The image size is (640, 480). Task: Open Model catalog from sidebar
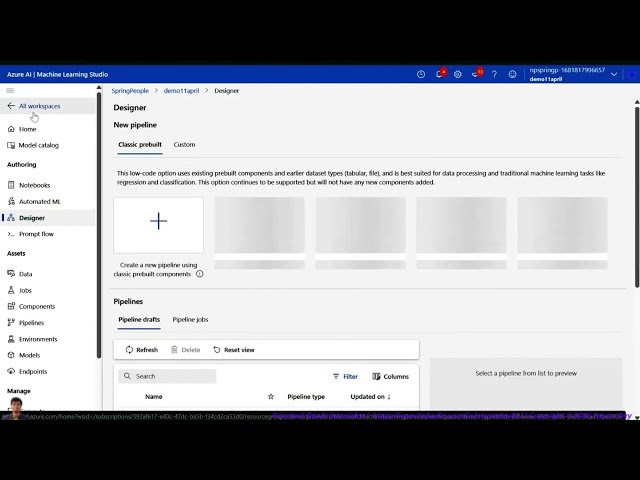(x=38, y=145)
